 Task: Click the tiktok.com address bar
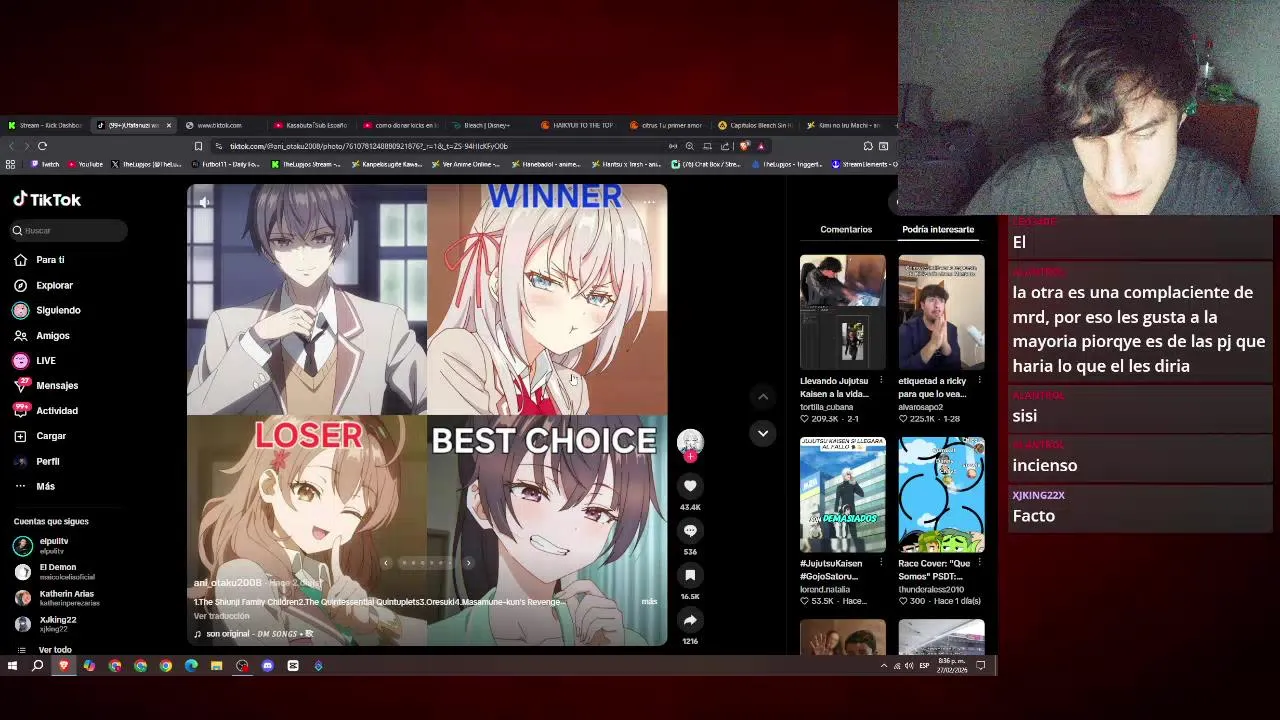coord(440,146)
